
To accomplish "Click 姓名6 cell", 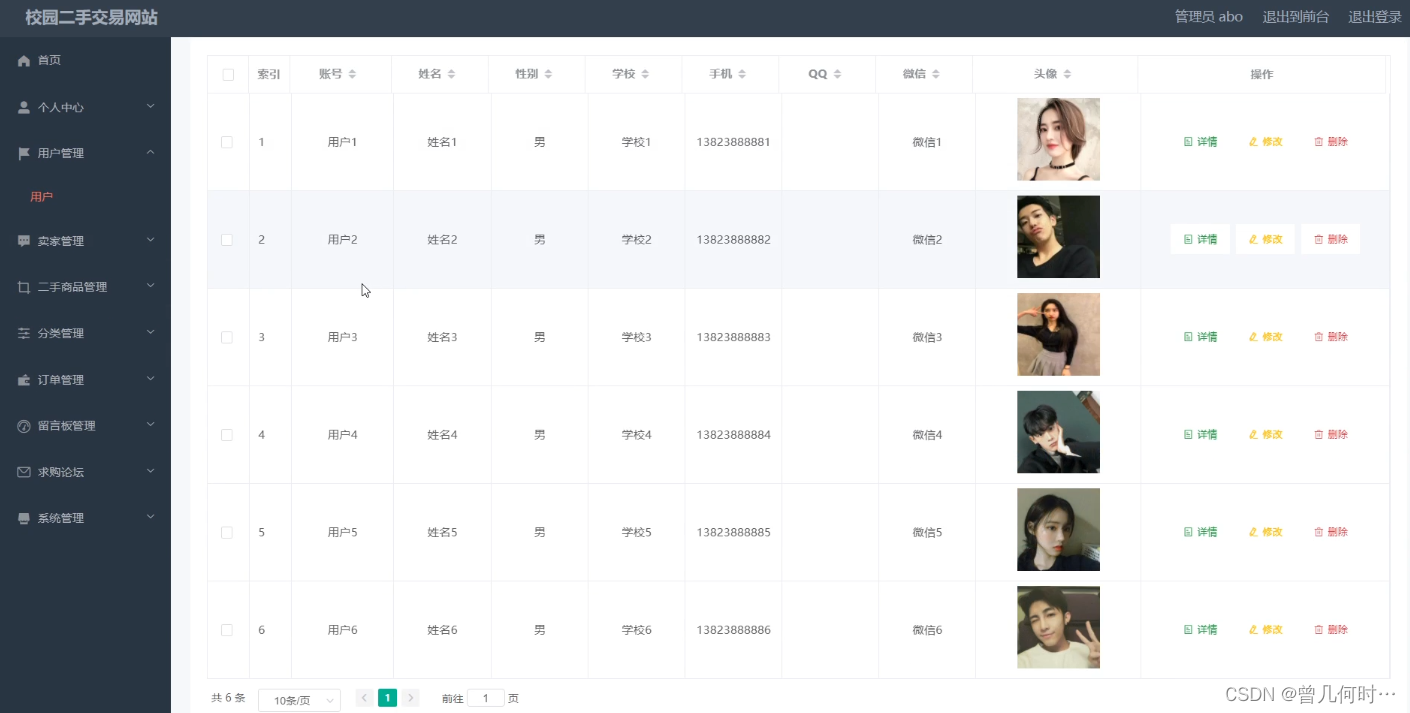I will [442, 630].
